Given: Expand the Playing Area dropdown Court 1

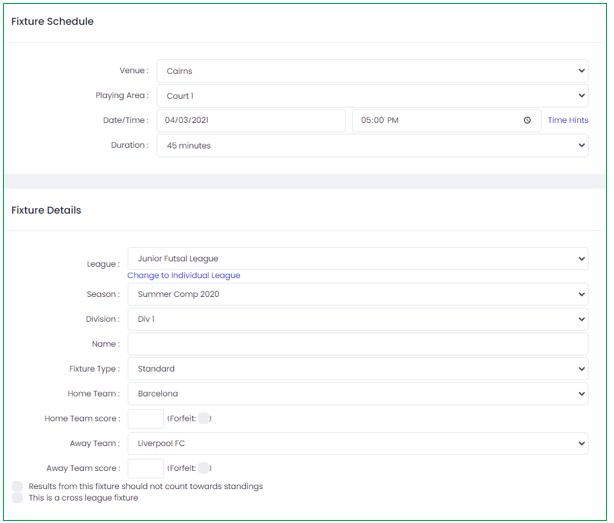Looking at the screenshot, I should (372, 96).
